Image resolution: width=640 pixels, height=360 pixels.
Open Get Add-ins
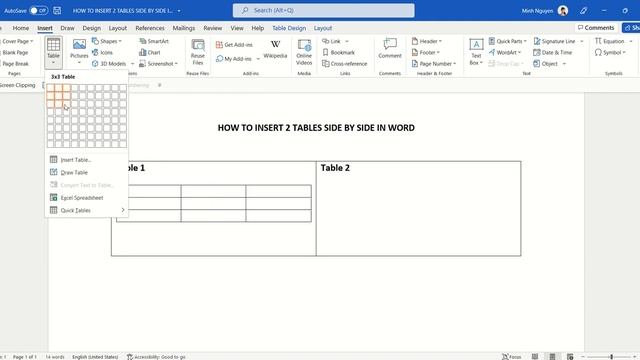[x=234, y=45]
